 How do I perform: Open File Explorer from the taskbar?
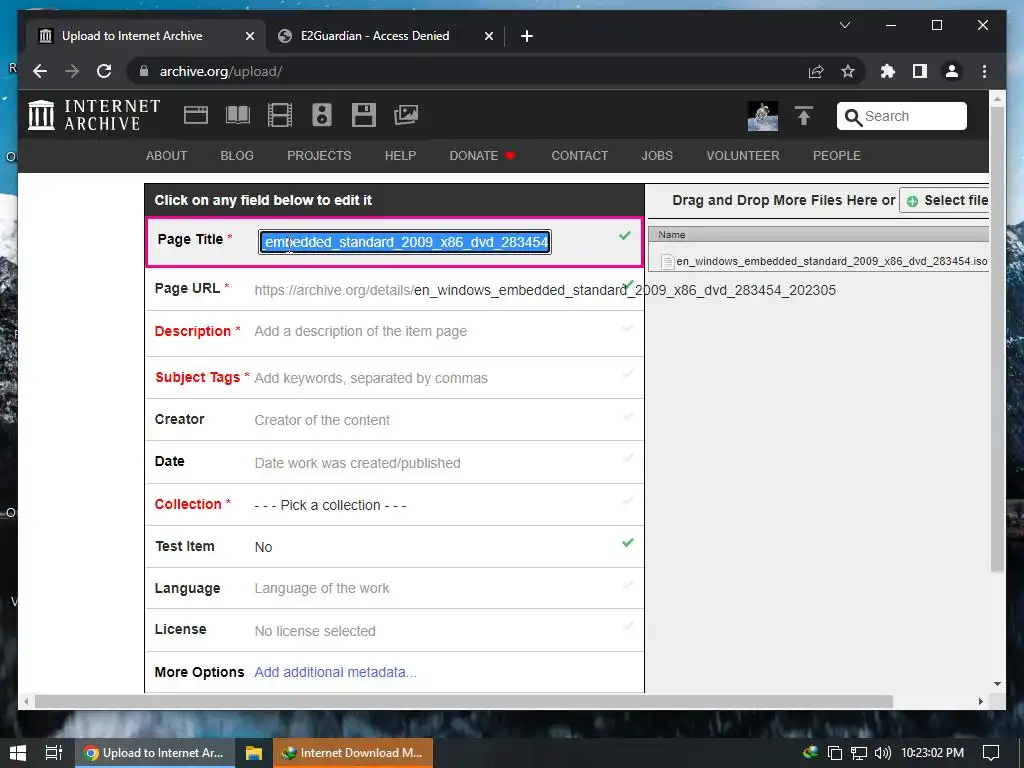tap(253, 753)
